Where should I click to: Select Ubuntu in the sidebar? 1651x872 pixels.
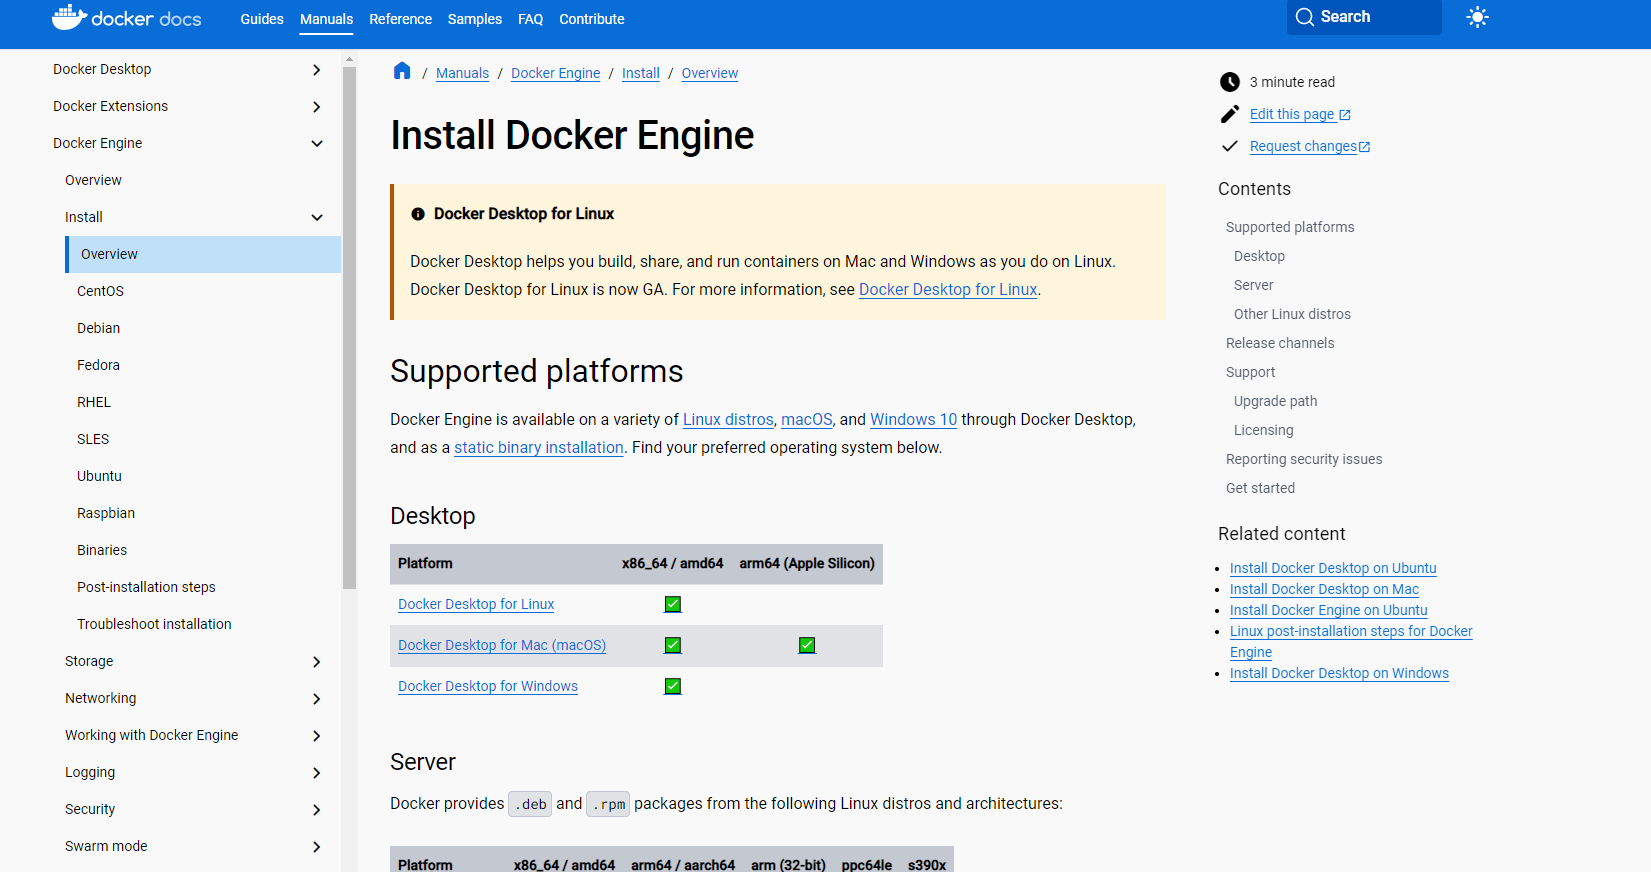[x=99, y=476]
